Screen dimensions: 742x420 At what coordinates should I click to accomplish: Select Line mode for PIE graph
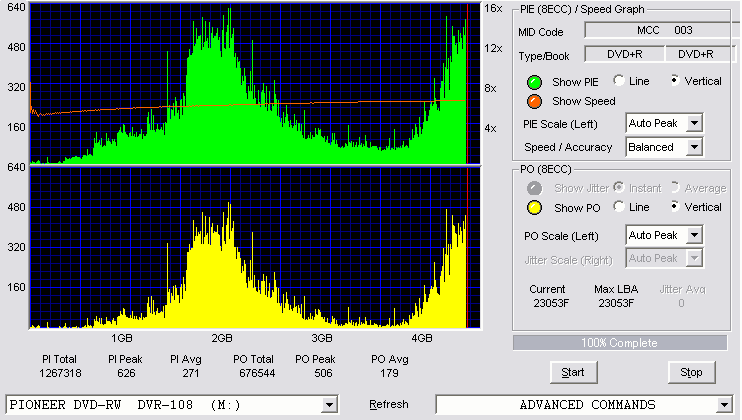pyautogui.click(x=618, y=80)
